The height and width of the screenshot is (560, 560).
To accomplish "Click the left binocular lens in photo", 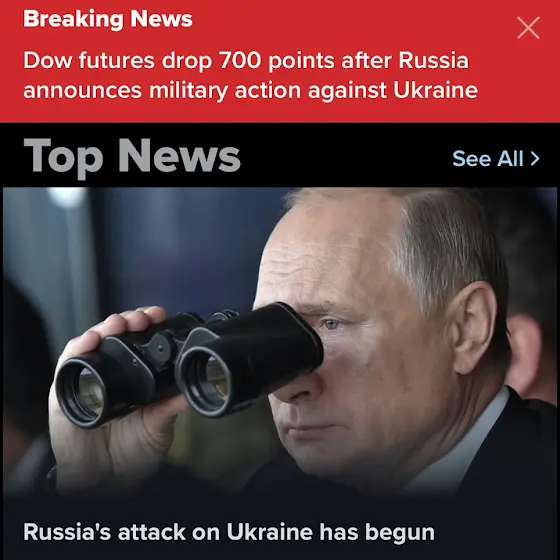I will (x=81, y=393).
